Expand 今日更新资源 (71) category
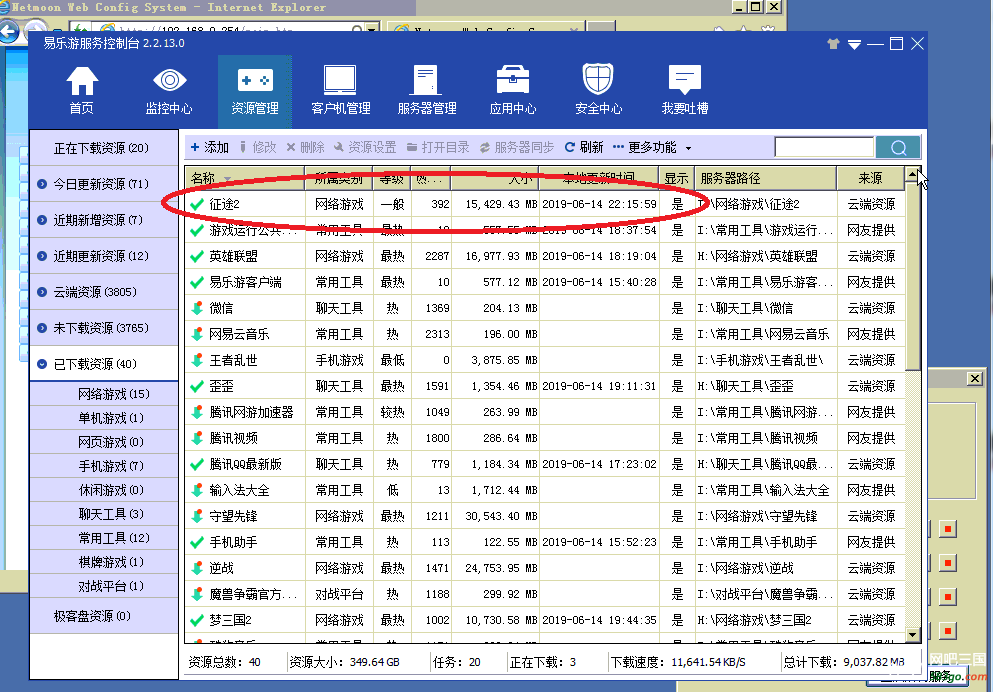The width and height of the screenshot is (993, 692). click(x=104, y=184)
